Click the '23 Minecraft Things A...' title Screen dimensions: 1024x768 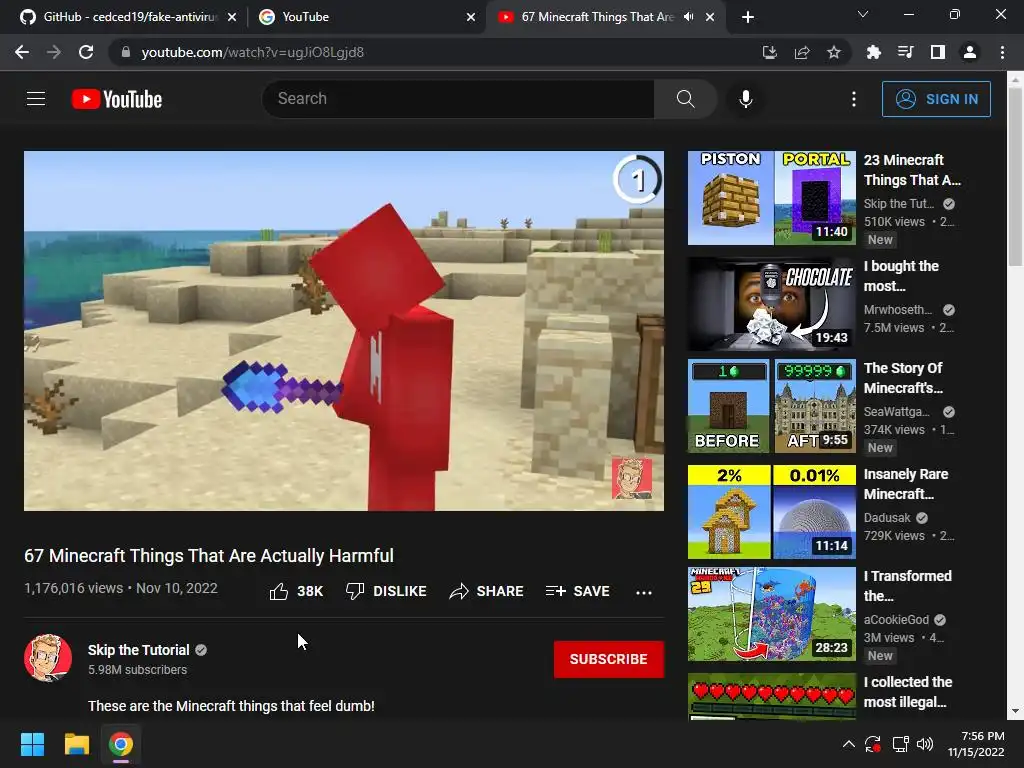coord(912,170)
